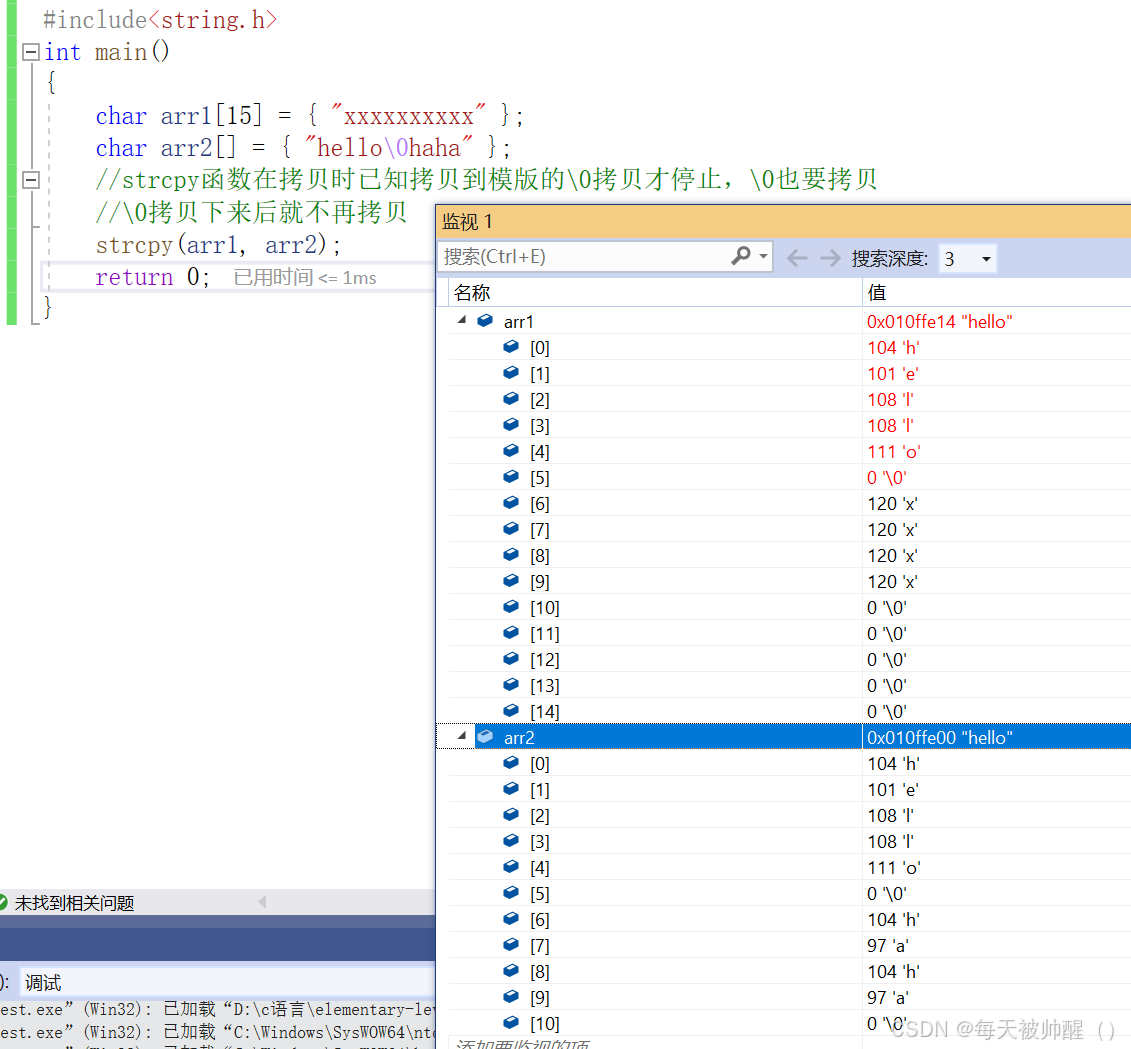This screenshot has width=1131, height=1049.
Task: Select the 调试 output source field
Action: pyautogui.click(x=227, y=983)
